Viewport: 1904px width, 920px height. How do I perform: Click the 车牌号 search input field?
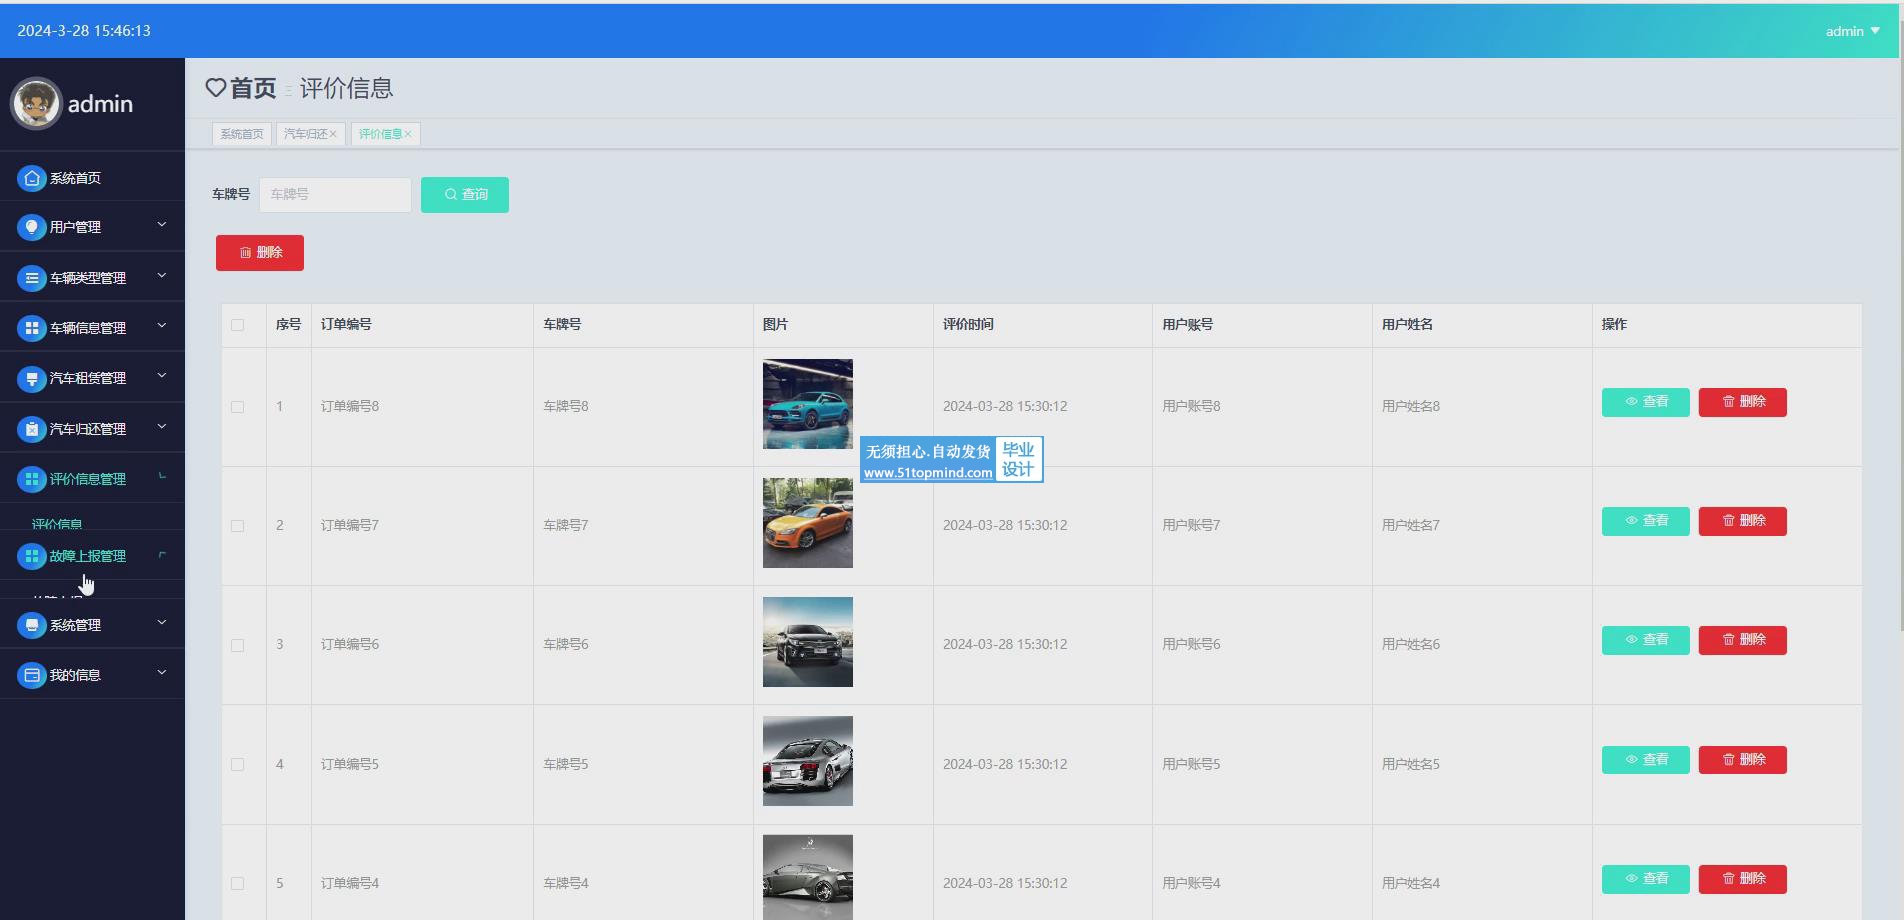pyautogui.click(x=335, y=195)
